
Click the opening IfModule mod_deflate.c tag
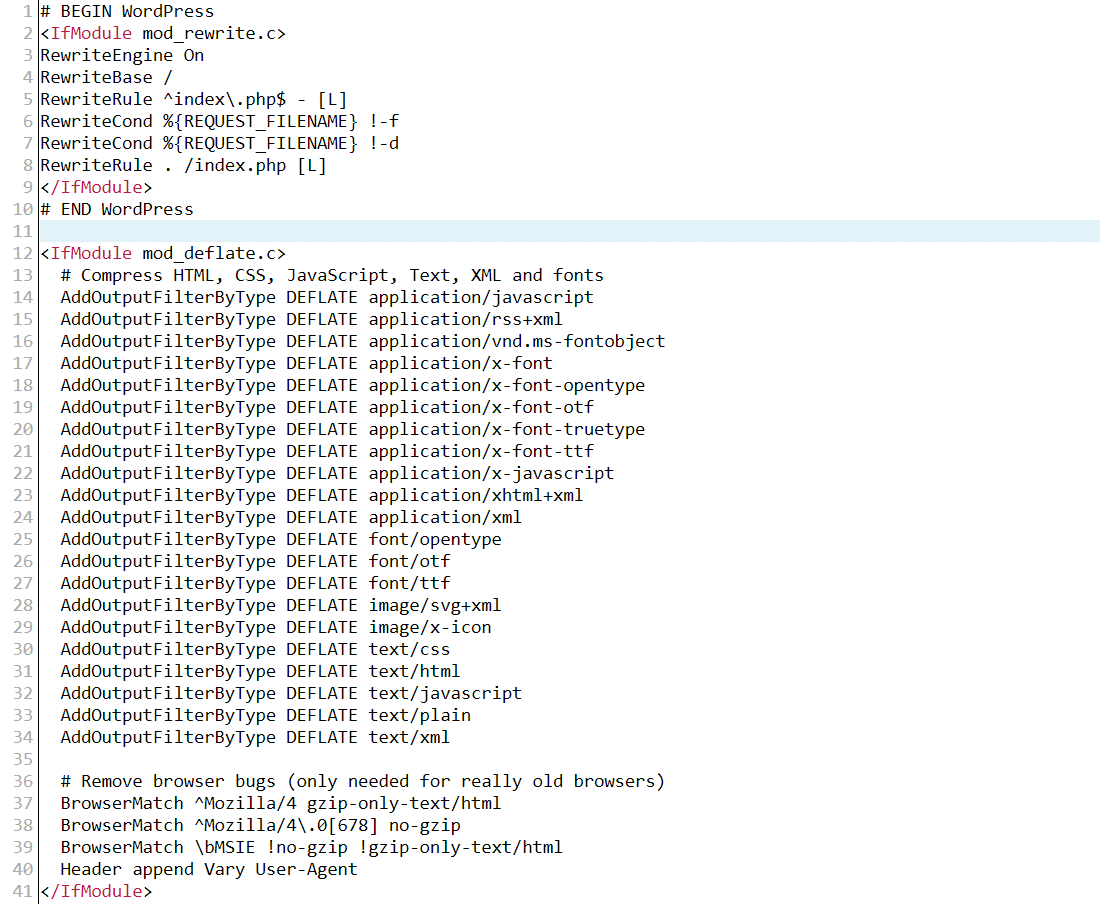[x=163, y=254]
